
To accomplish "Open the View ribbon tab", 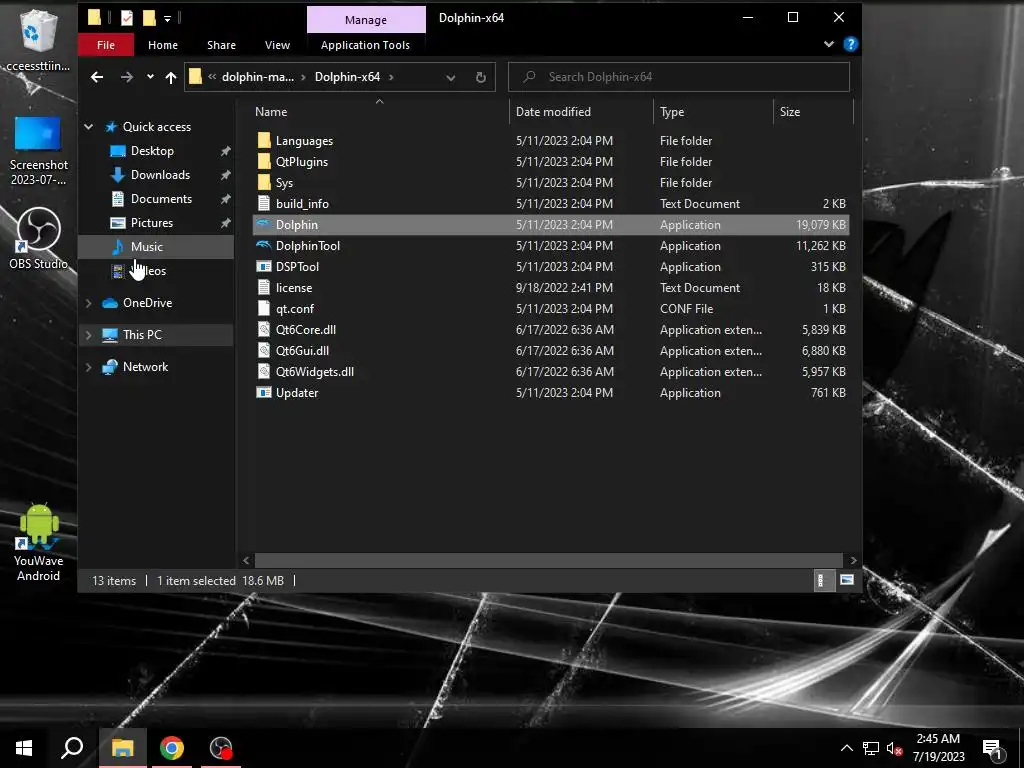I will click(x=277, y=45).
